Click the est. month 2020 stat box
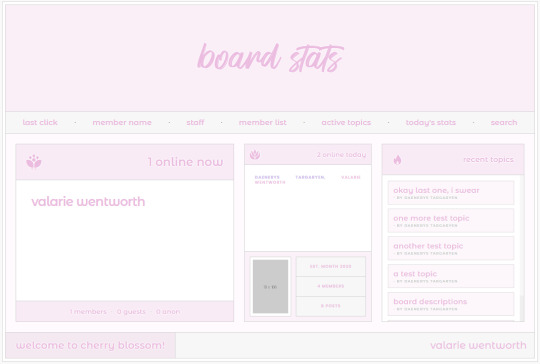Image resolution: width=540 pixels, height=364 pixels. [x=331, y=267]
